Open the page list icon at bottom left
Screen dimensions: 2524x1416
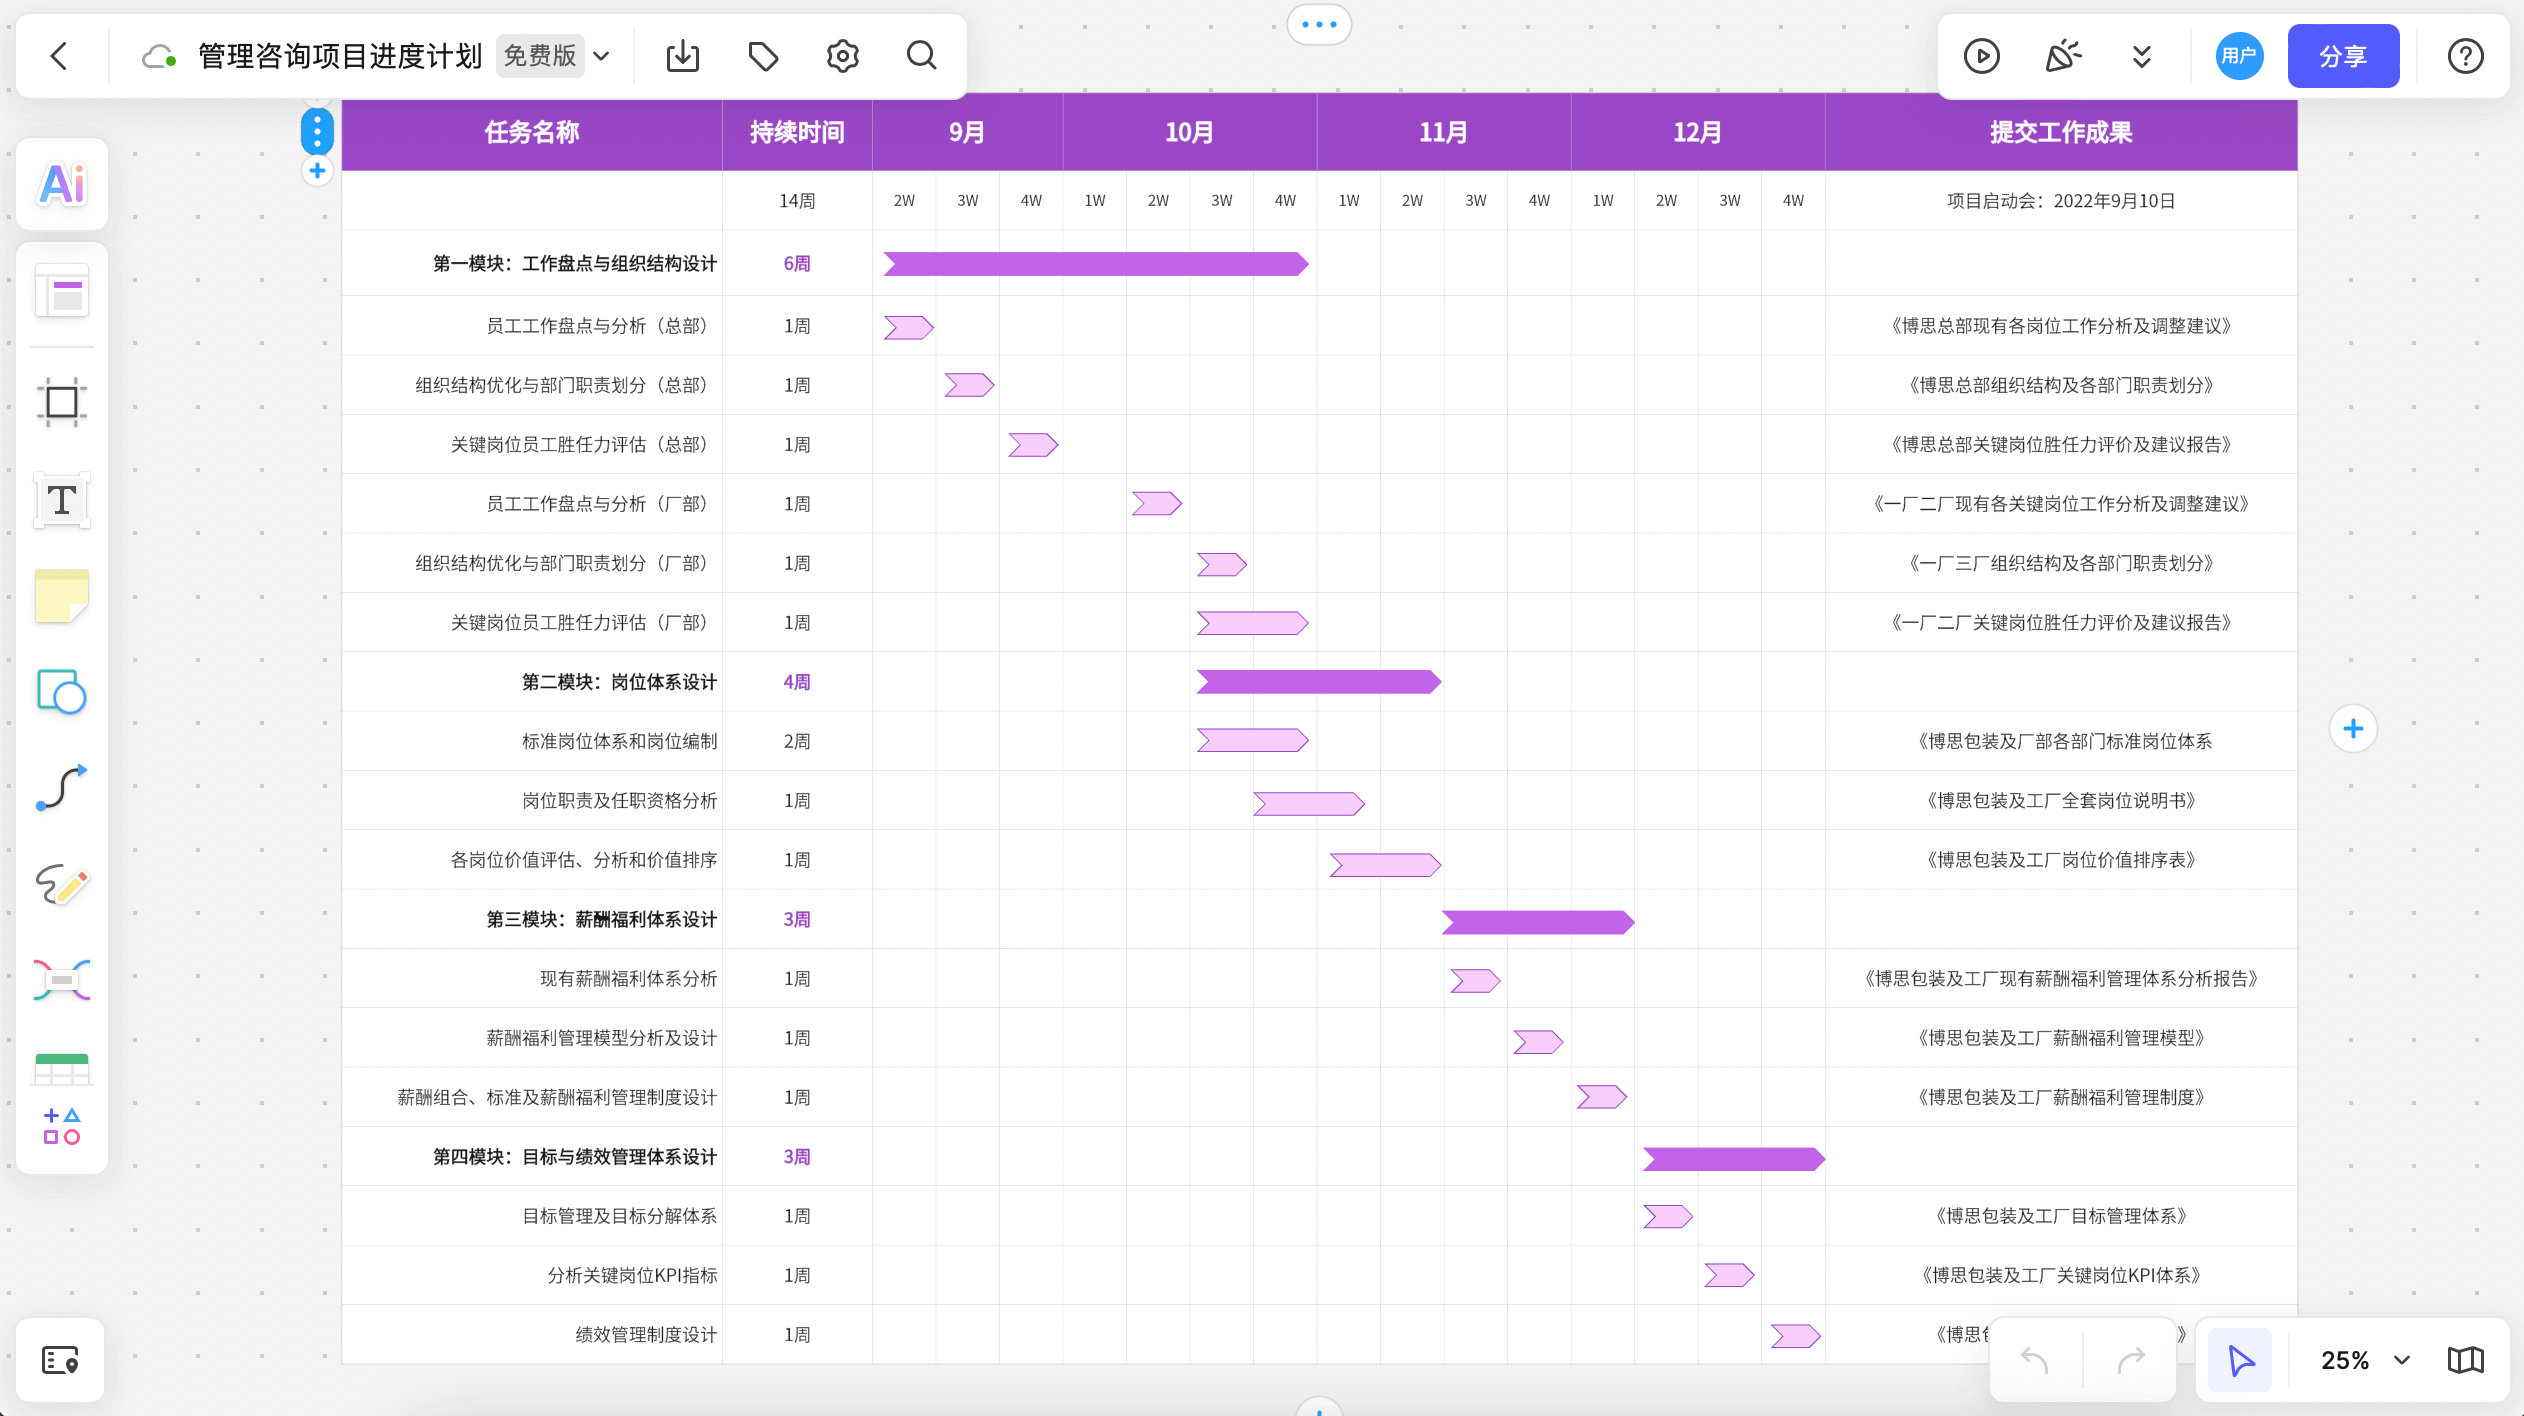60,1360
